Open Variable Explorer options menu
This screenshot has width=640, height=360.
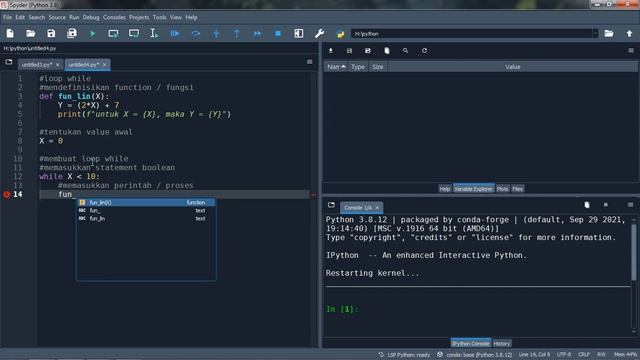click(x=631, y=51)
